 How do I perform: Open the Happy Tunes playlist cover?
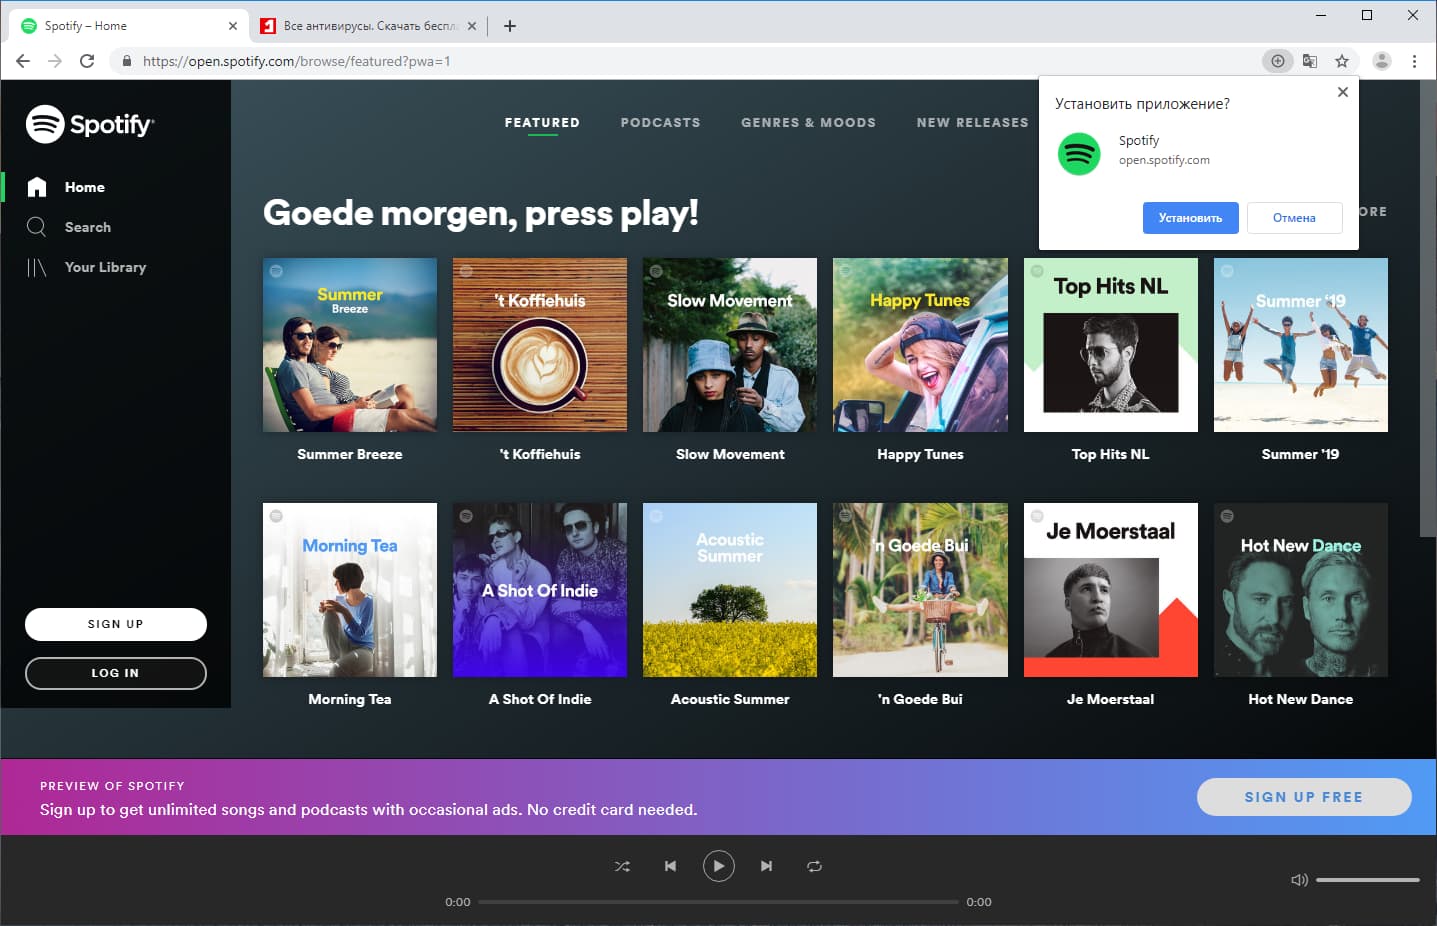(x=920, y=345)
